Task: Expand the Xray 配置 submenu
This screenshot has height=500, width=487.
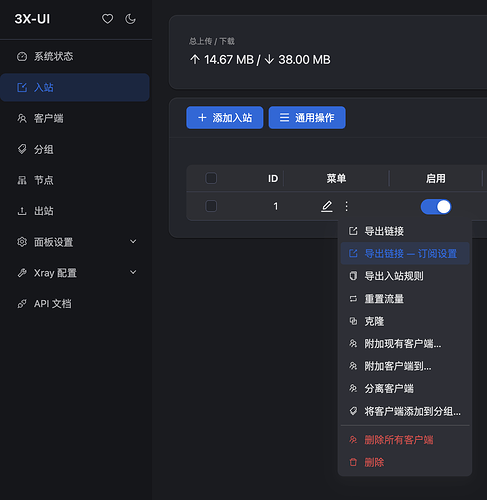Action: [75, 273]
